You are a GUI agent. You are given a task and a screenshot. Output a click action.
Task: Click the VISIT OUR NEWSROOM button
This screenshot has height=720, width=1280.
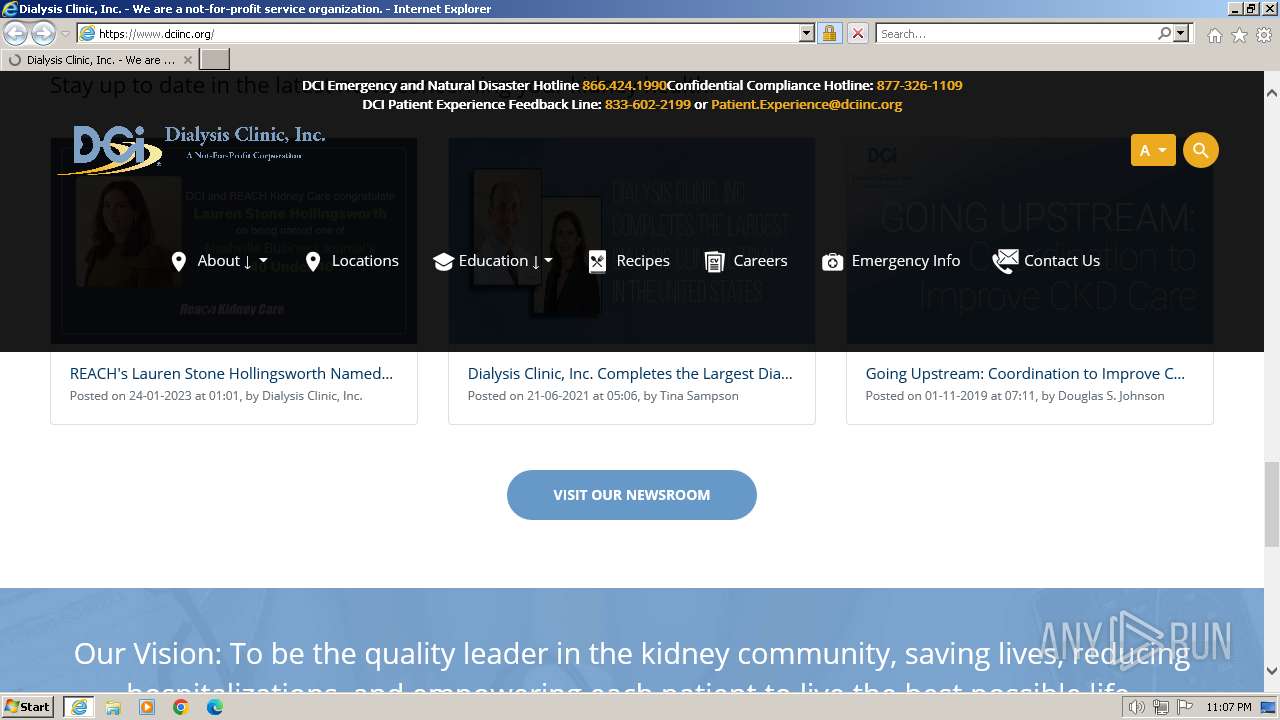[x=632, y=495]
